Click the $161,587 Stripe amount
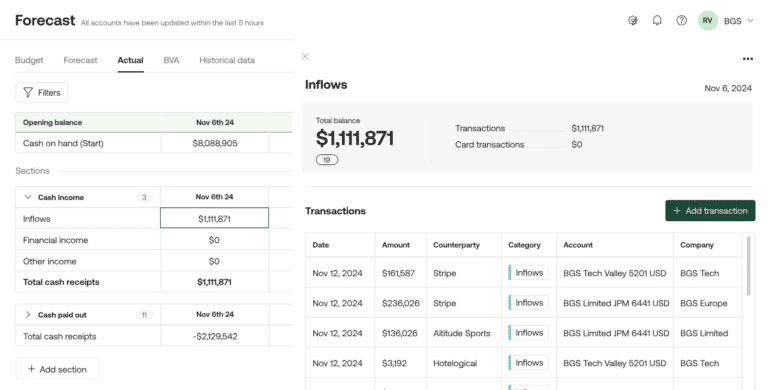Viewport: 768px width, 390px height. 398,273
